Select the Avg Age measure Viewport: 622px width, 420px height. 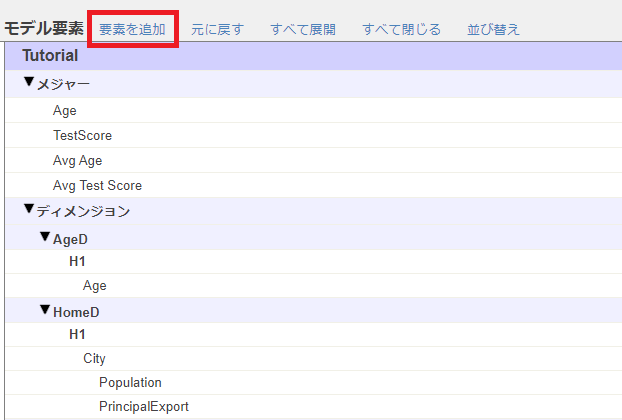click(77, 160)
